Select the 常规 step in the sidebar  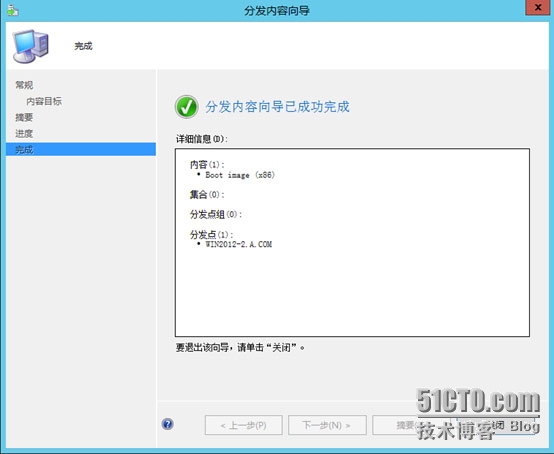24,85
